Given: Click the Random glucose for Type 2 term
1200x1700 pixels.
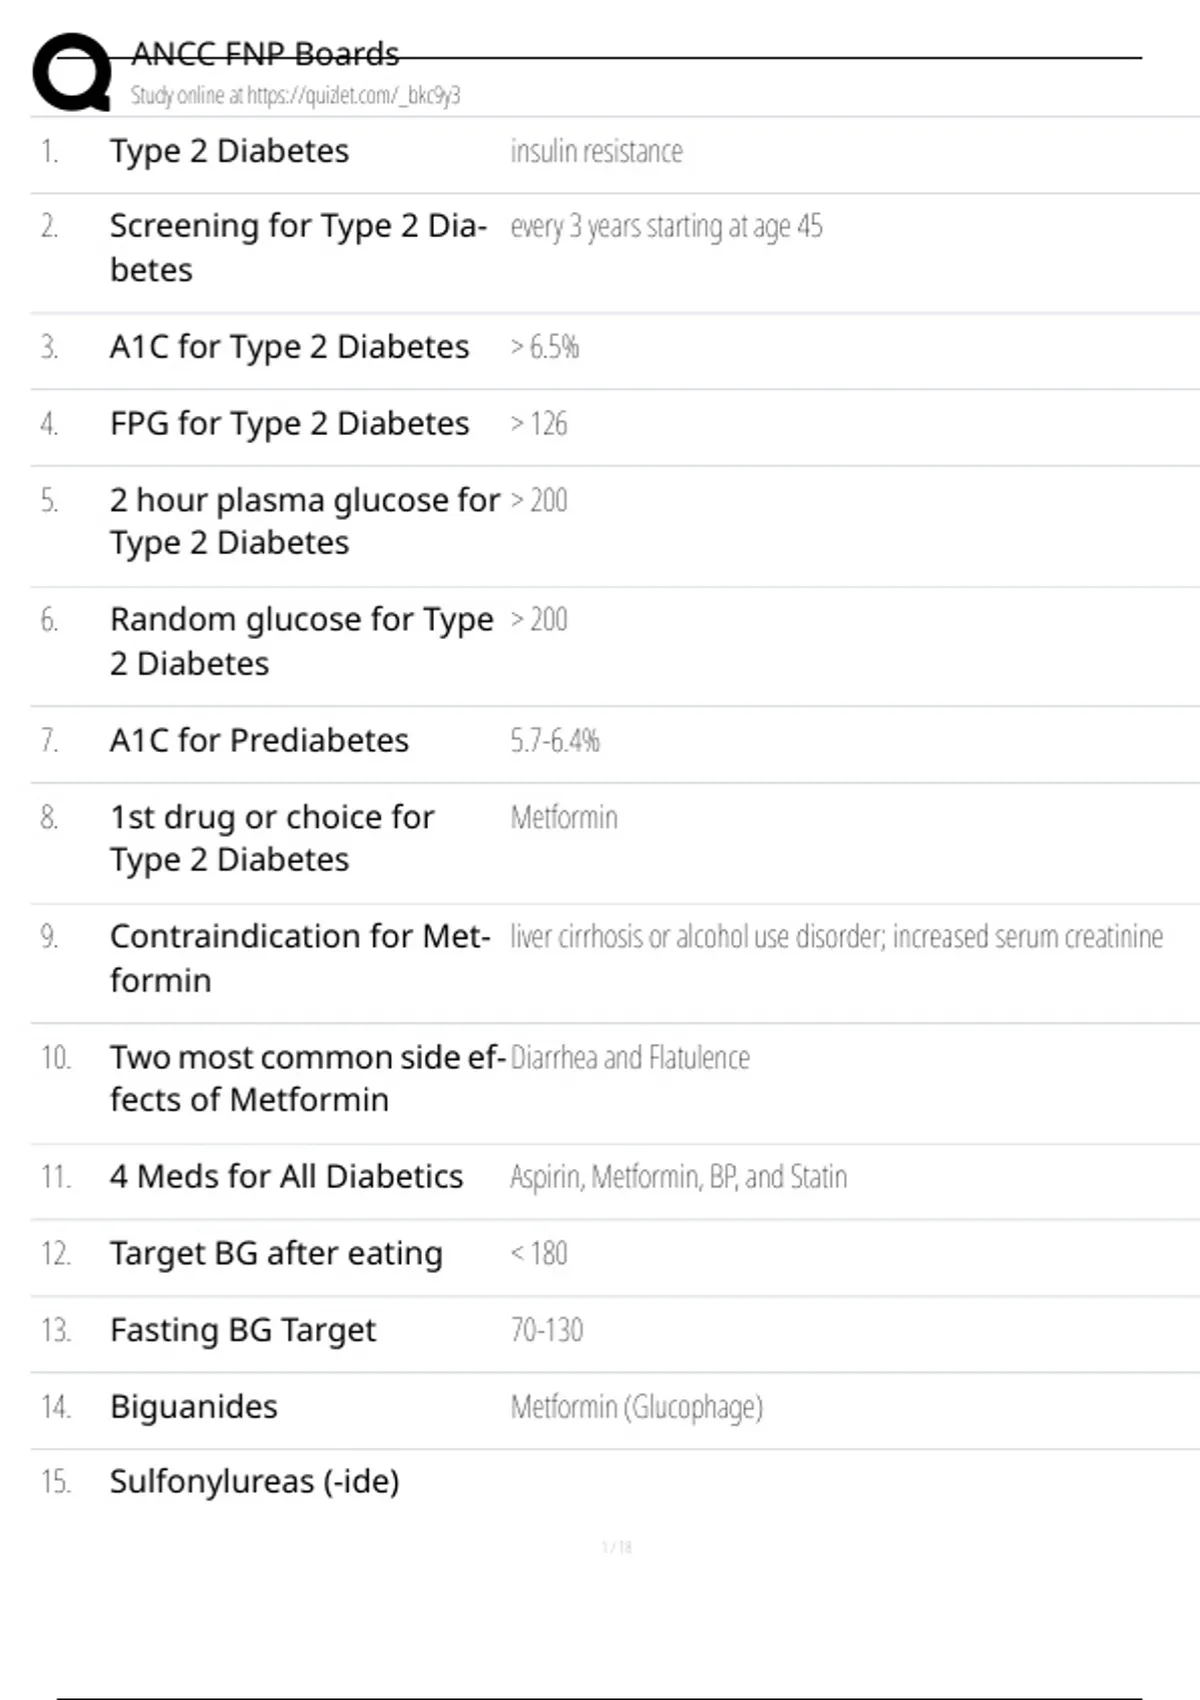Looking at the screenshot, I should pyautogui.click(x=301, y=641).
